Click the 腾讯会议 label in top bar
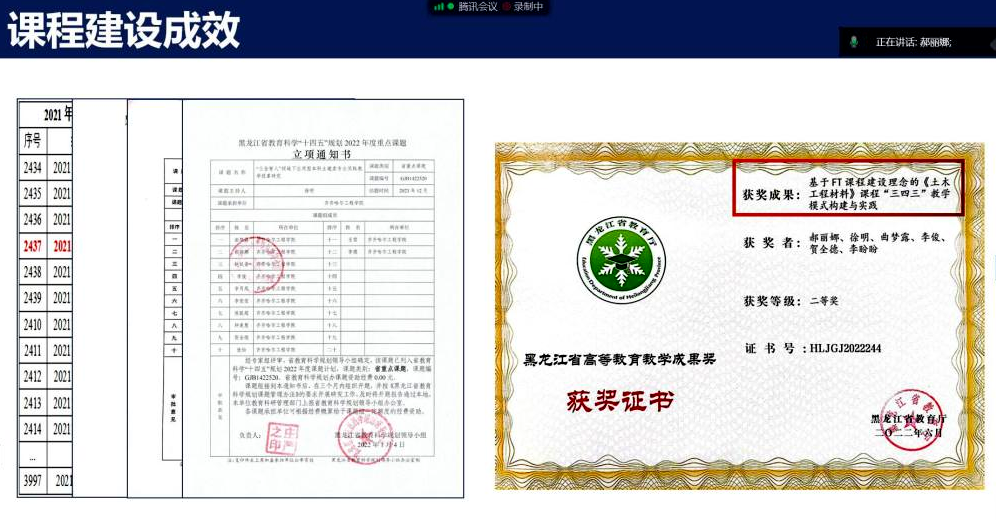The width and height of the screenshot is (996, 520). 478,7
